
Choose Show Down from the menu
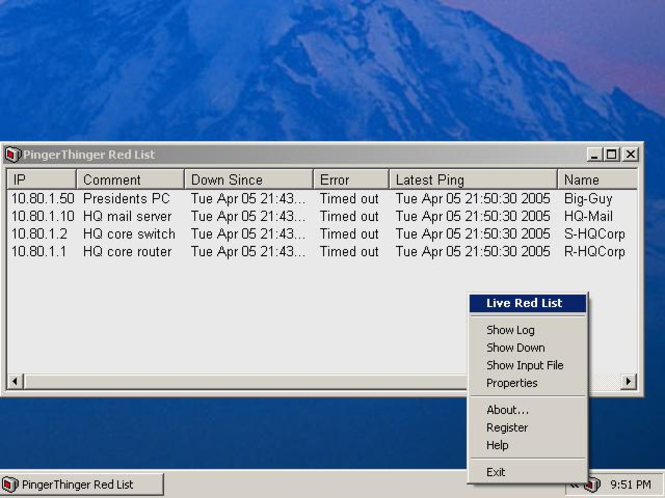[x=528, y=347]
